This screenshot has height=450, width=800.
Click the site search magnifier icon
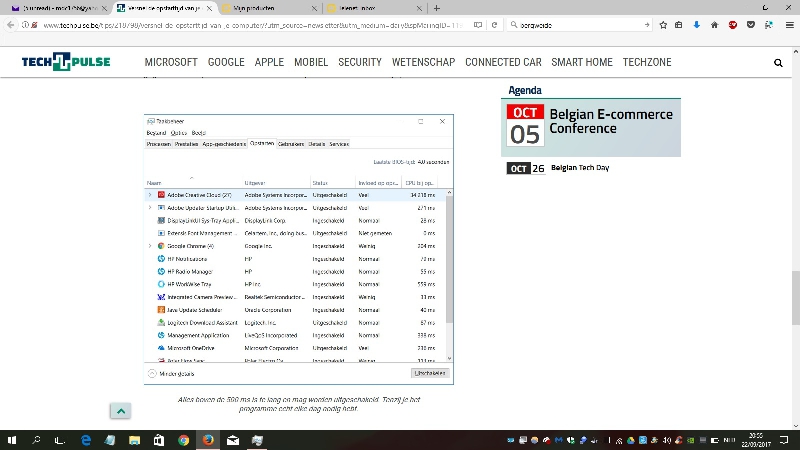(778, 62)
